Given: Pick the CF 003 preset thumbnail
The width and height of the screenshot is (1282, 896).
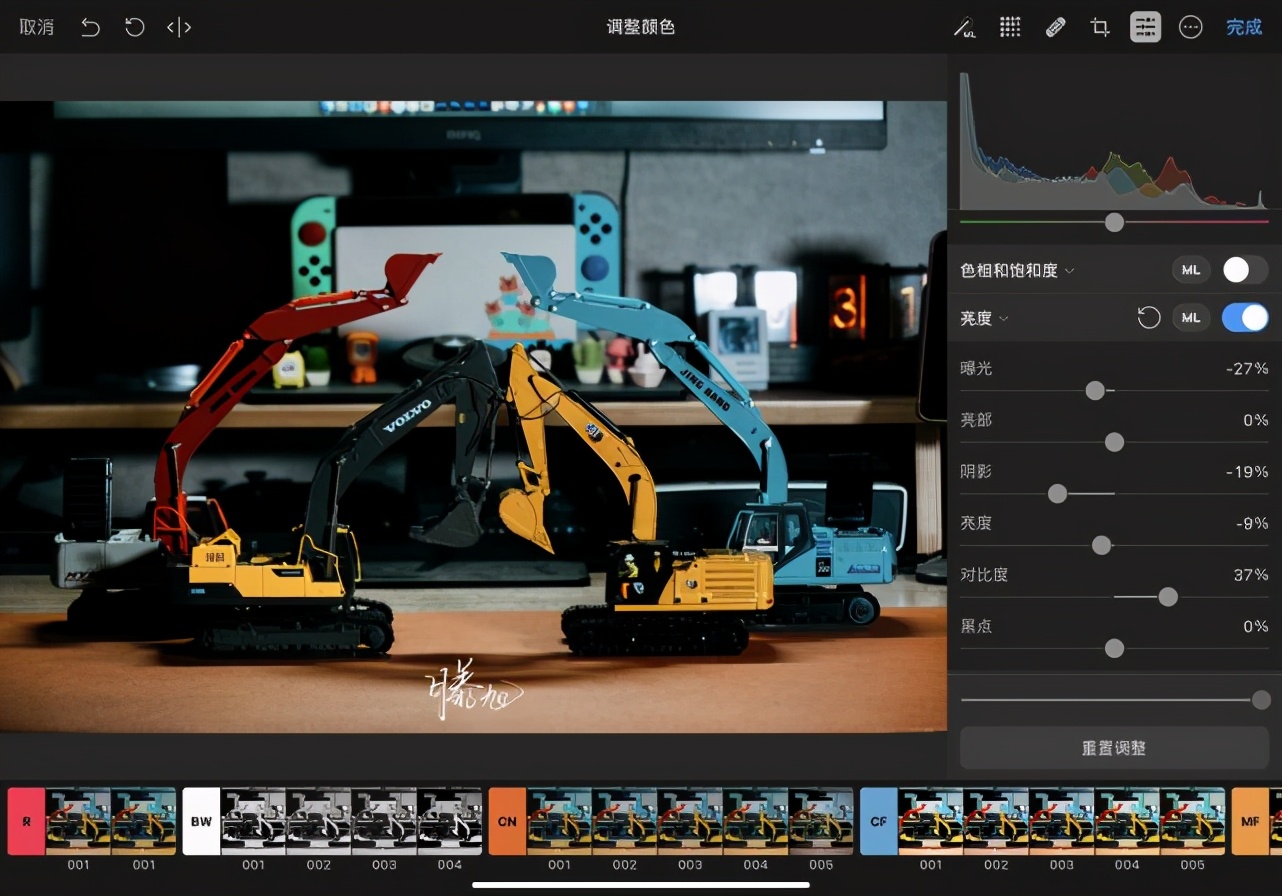Looking at the screenshot, I should point(1062,821).
